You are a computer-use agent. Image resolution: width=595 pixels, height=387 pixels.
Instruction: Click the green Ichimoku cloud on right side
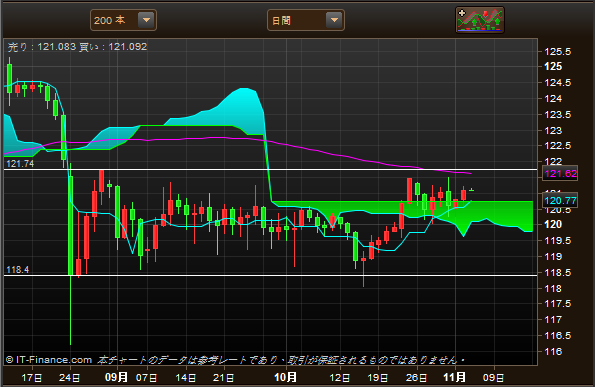pyautogui.click(x=493, y=212)
